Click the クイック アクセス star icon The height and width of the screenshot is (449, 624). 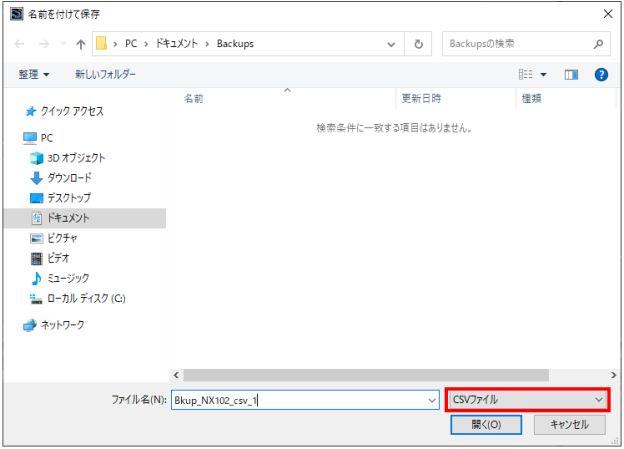31,111
